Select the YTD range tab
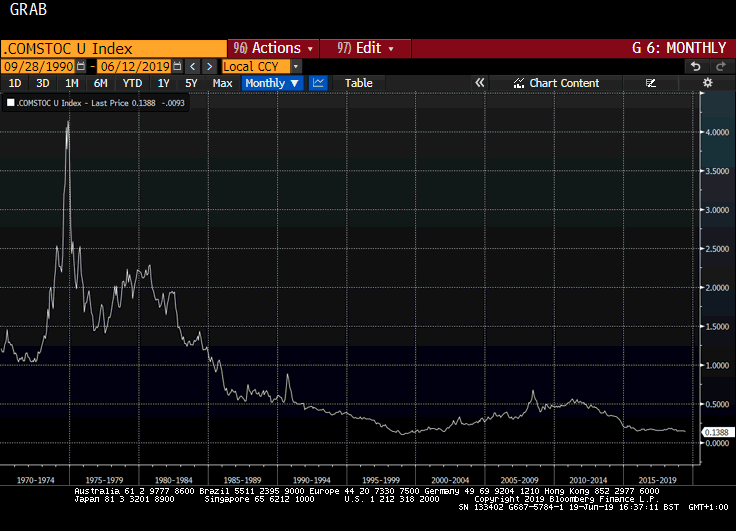Image resolution: width=736 pixels, height=531 pixels. 131,83
